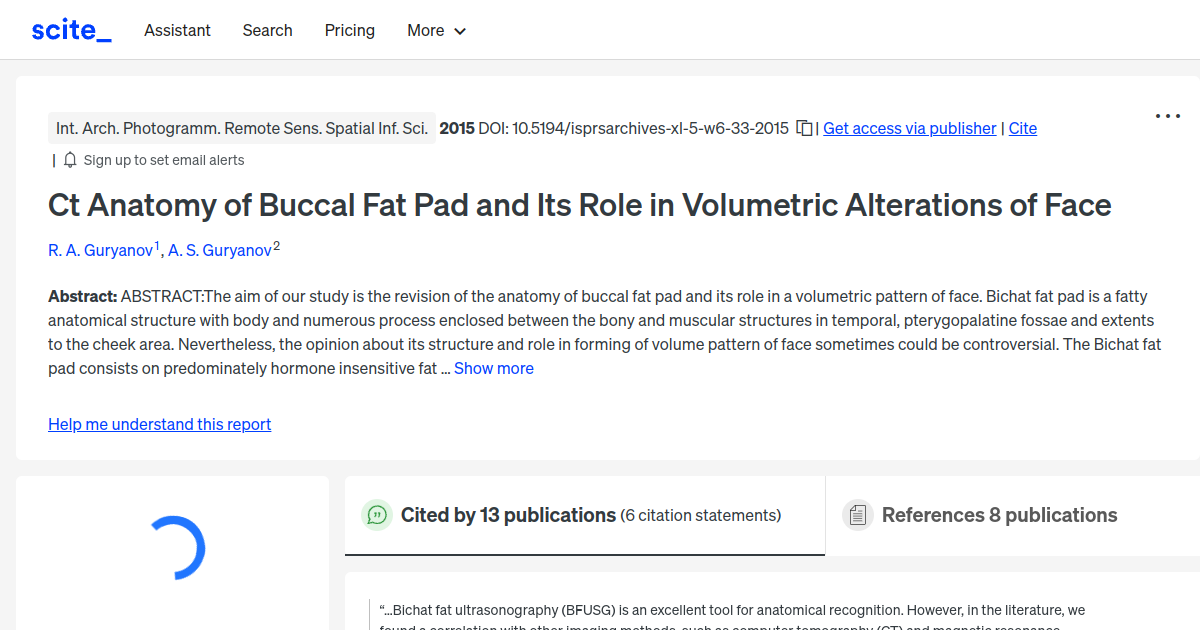Open R. A. Guryanov author profile

100,250
